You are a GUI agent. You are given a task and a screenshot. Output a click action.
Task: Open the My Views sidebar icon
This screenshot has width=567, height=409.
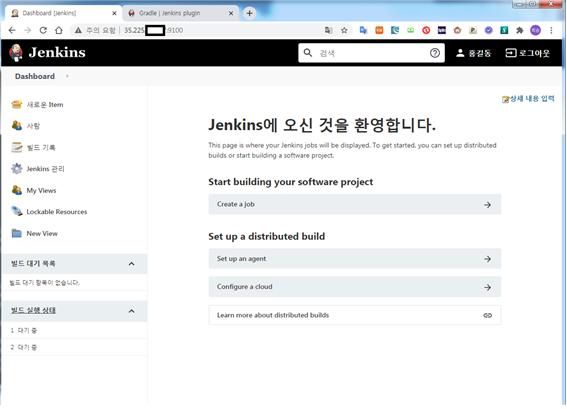coord(17,190)
